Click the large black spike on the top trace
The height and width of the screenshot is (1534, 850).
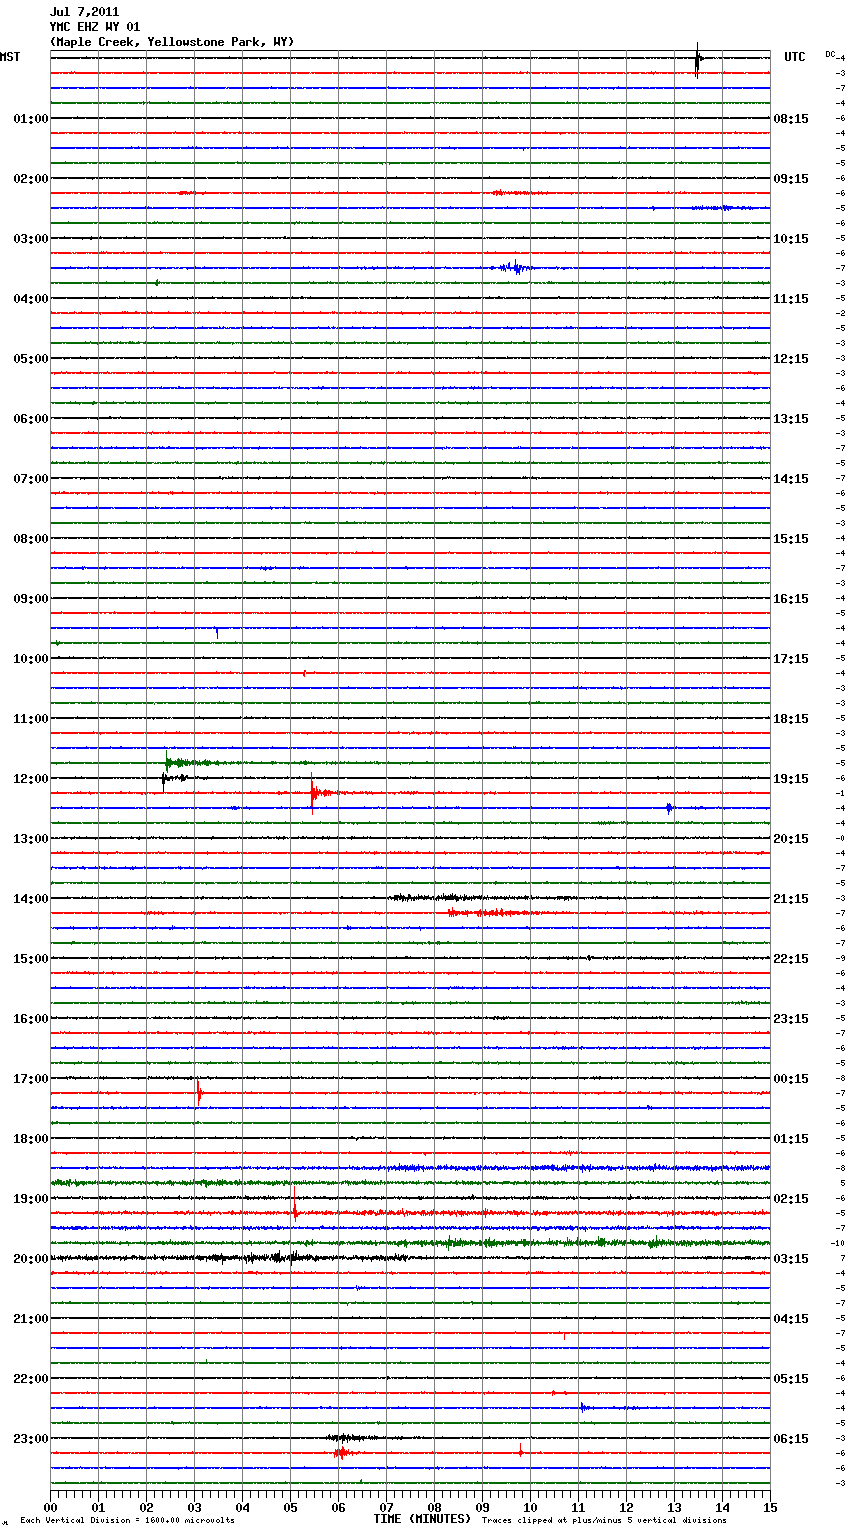[x=697, y=59]
